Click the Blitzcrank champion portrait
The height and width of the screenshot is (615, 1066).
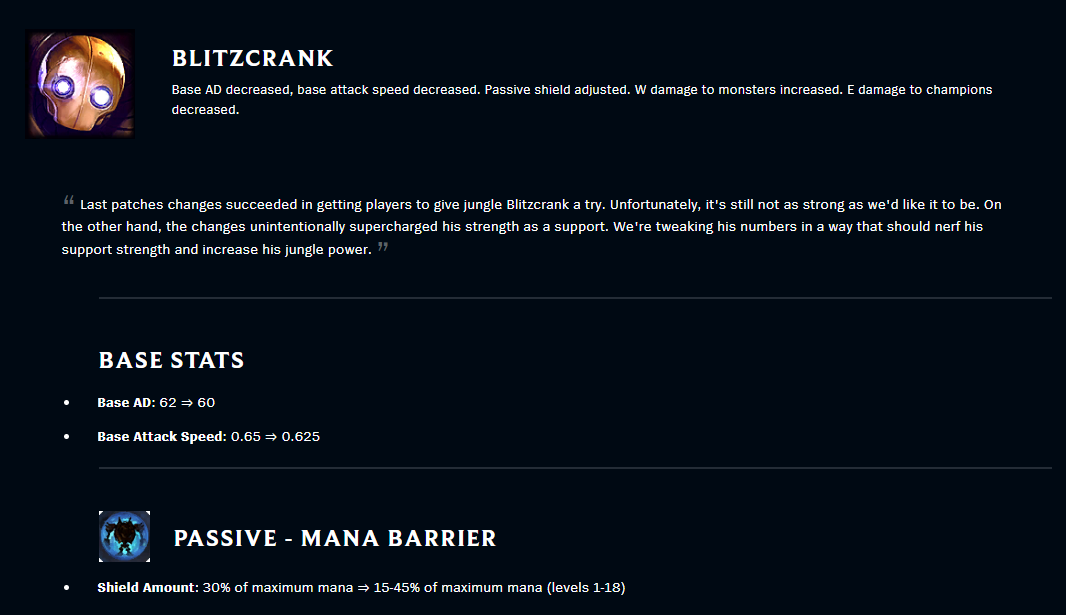(x=80, y=84)
